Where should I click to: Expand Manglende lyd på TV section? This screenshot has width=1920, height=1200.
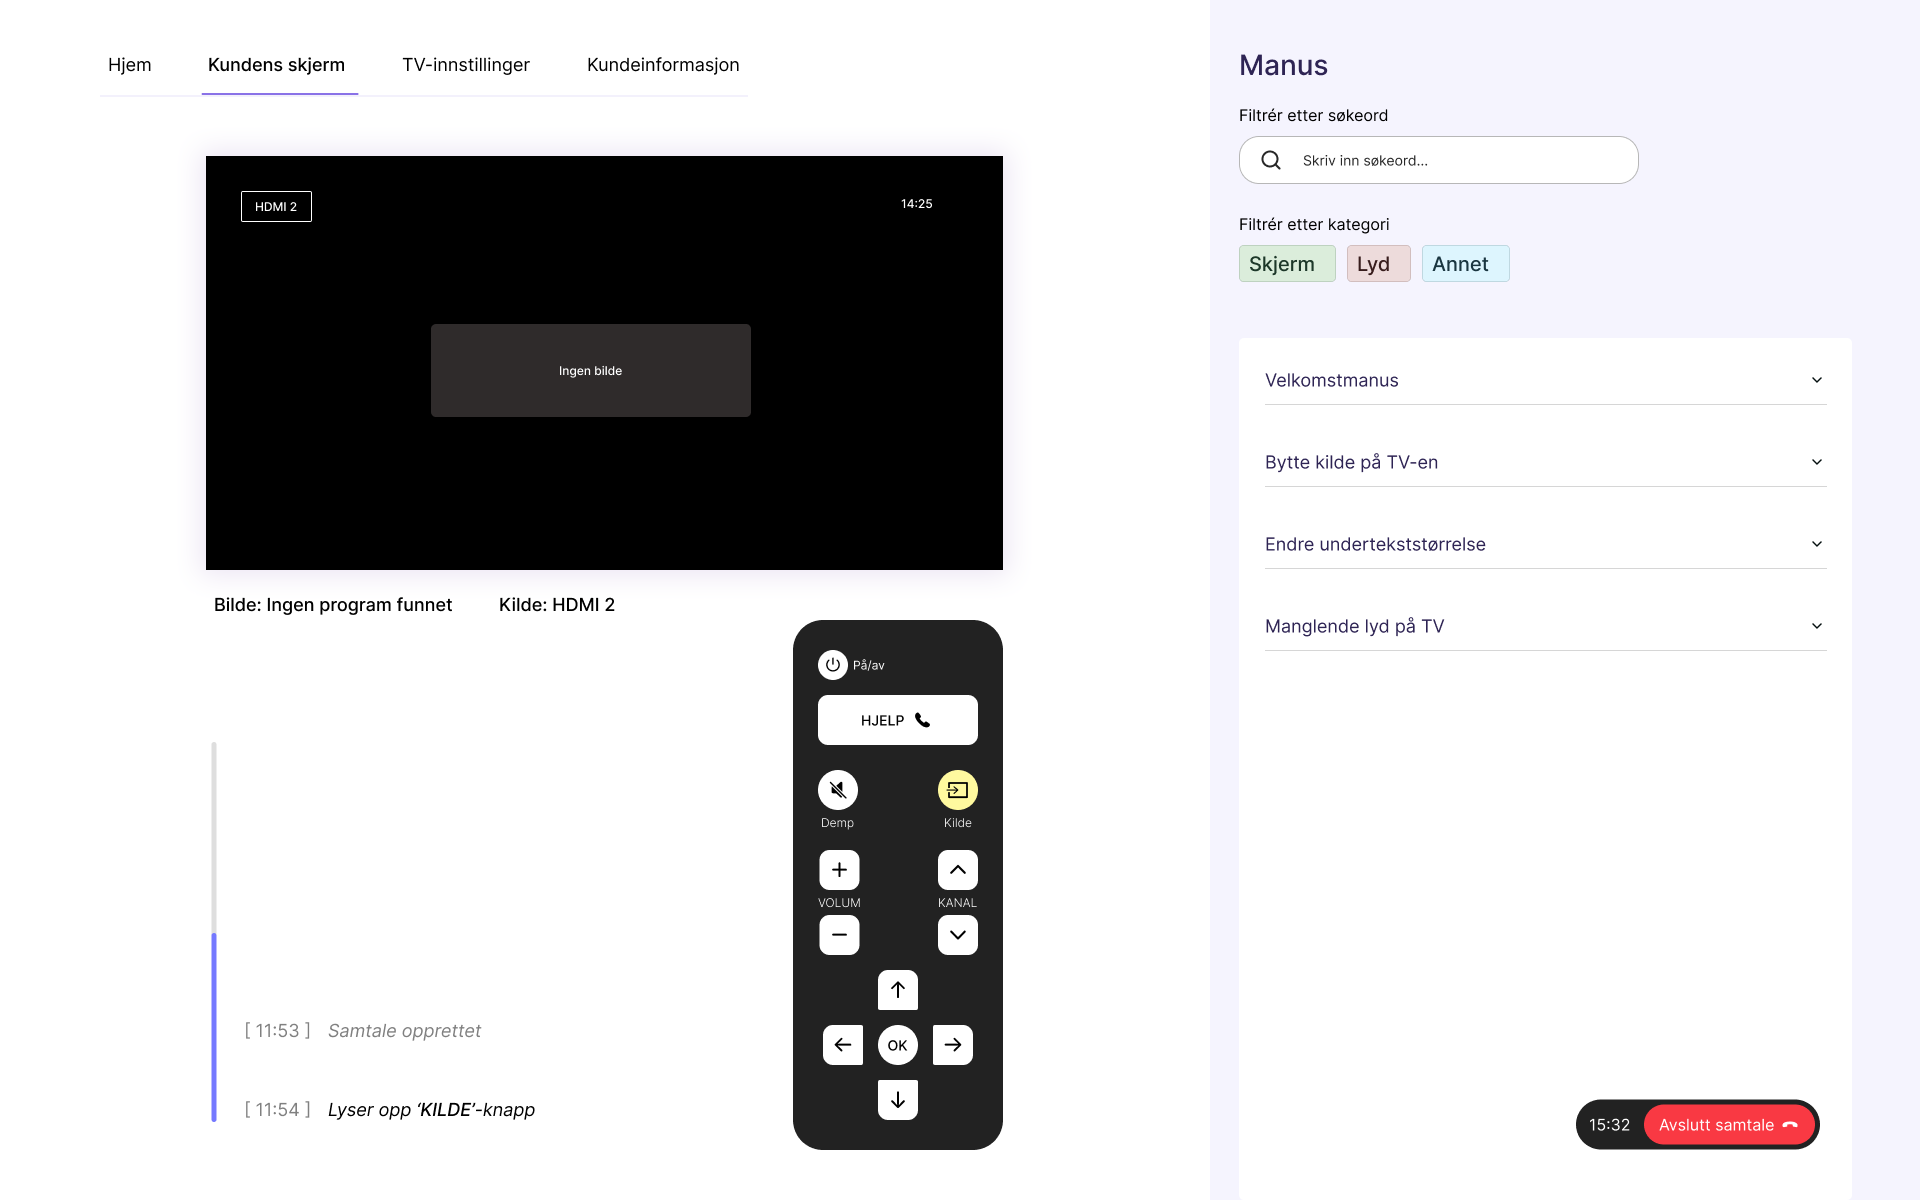[1545, 626]
